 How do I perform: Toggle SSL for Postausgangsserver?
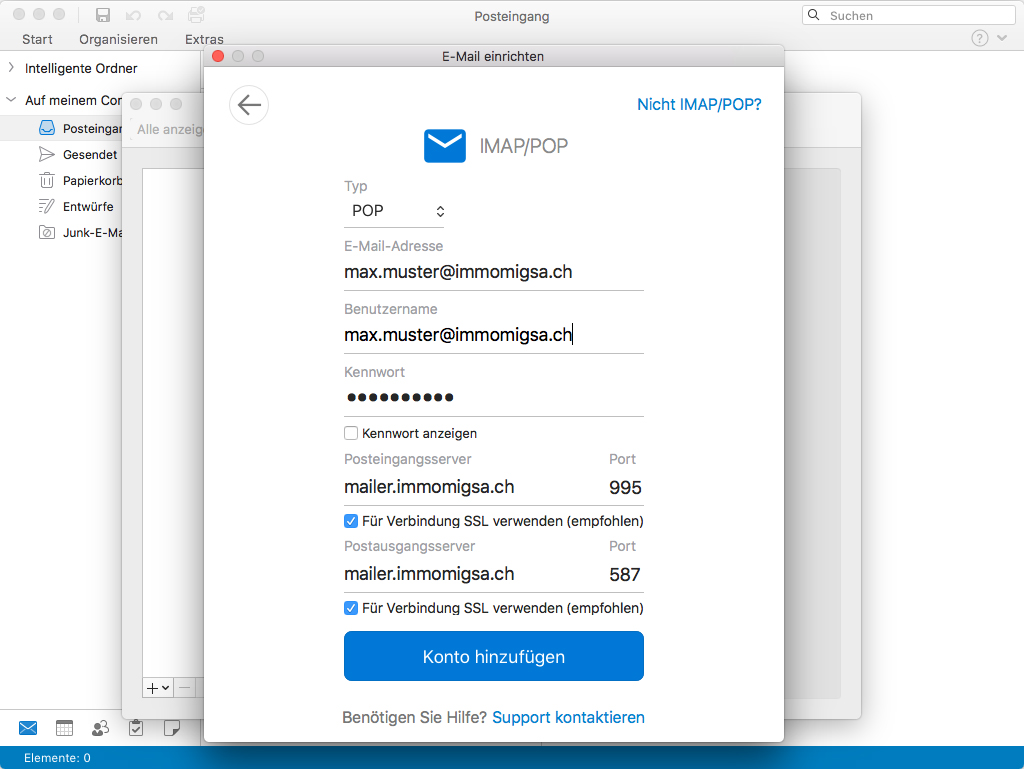point(351,608)
